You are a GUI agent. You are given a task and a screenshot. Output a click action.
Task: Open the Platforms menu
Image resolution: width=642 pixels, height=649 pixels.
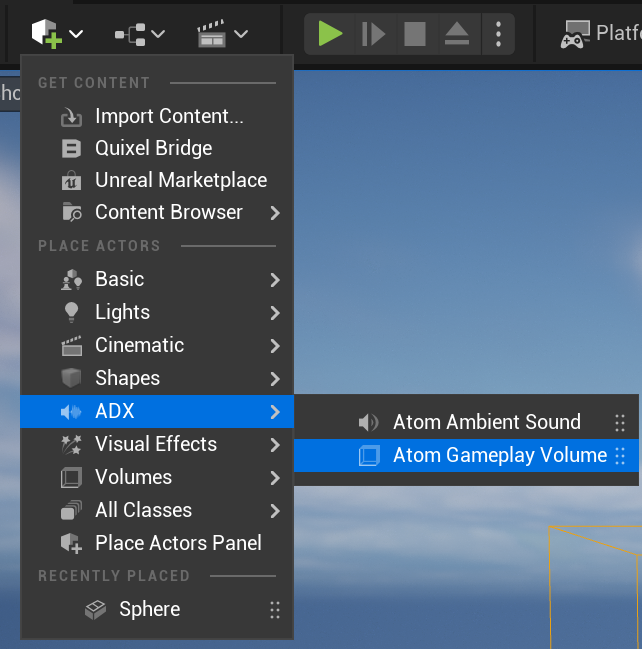coord(601,33)
